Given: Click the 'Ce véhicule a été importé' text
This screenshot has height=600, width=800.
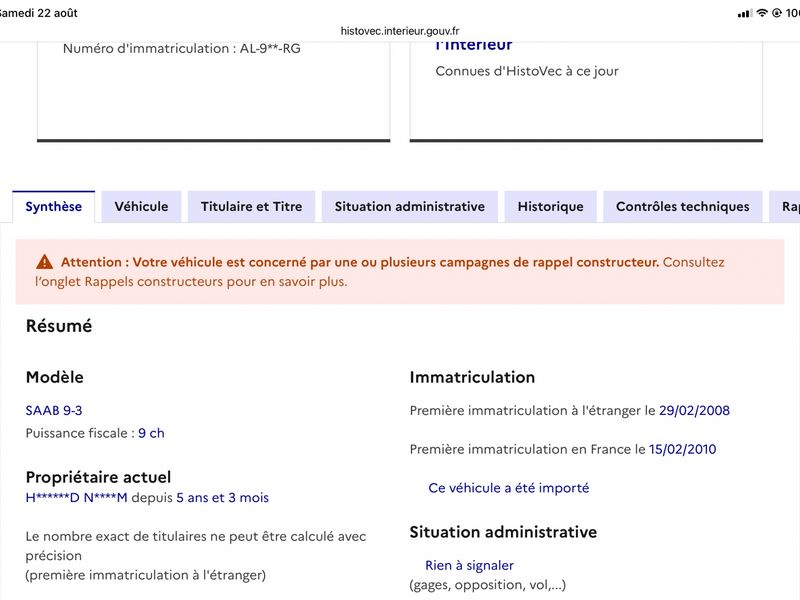Looking at the screenshot, I should (509, 488).
